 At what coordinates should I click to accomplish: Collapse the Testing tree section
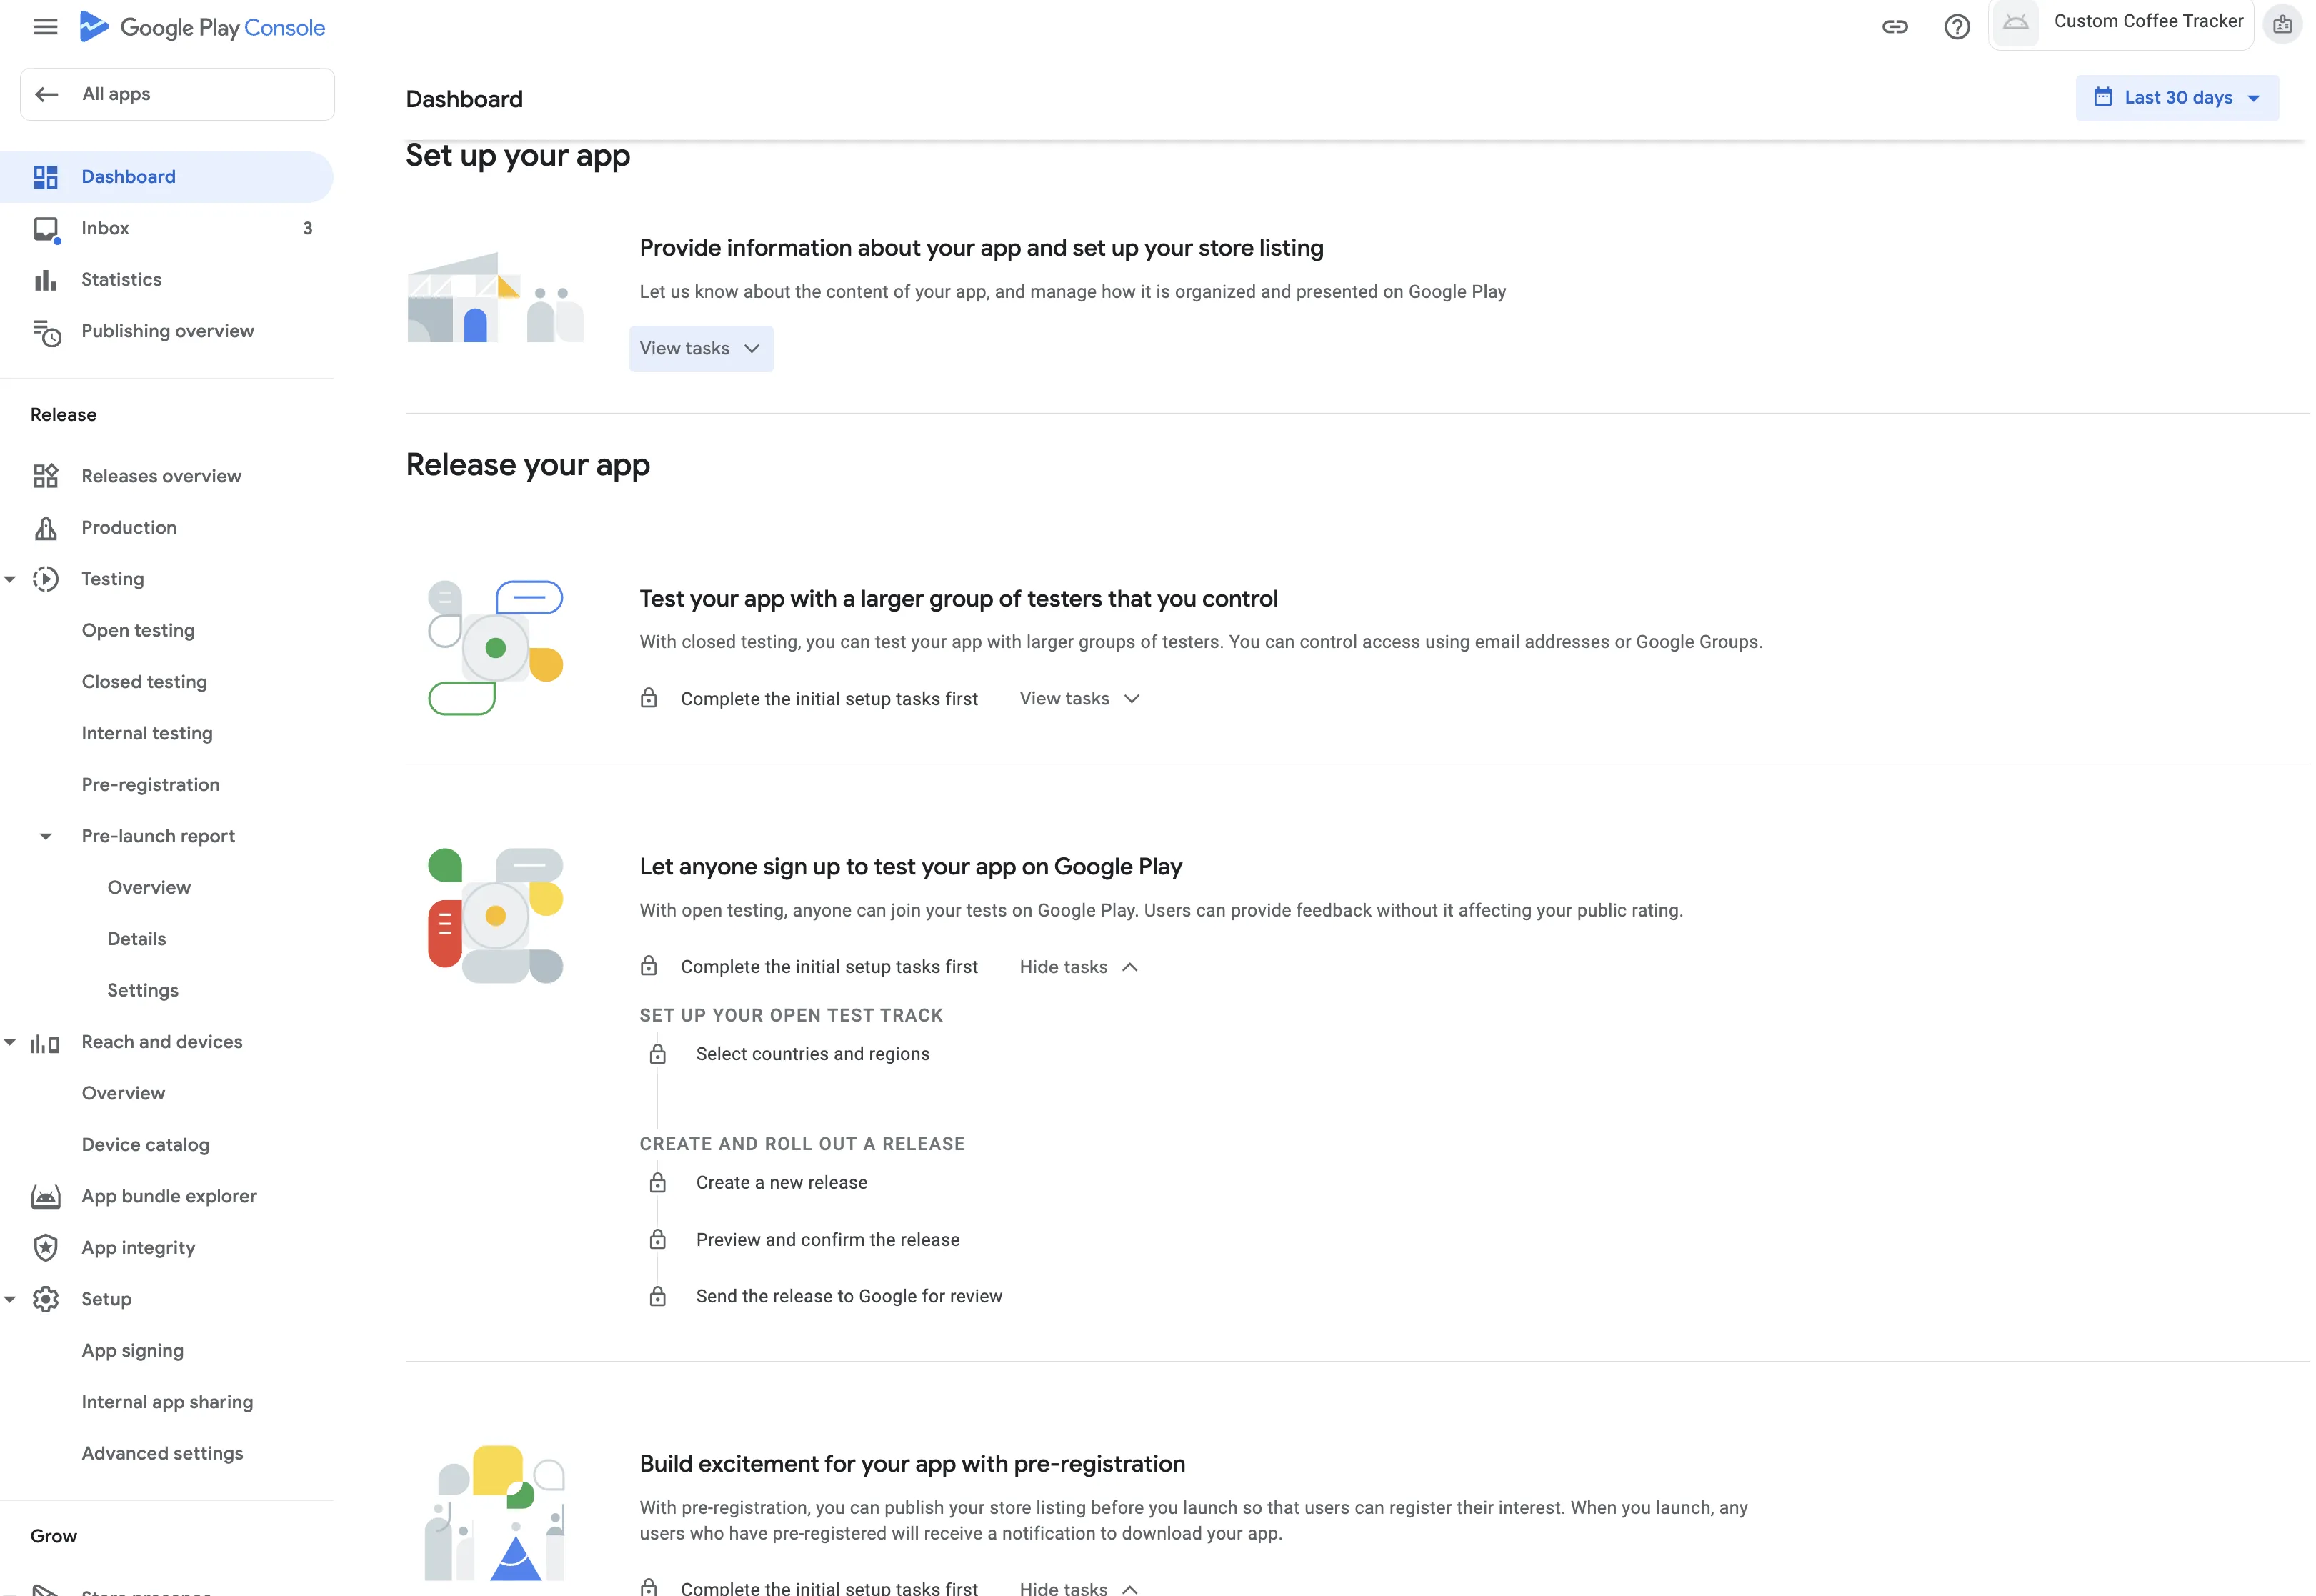click(x=10, y=579)
